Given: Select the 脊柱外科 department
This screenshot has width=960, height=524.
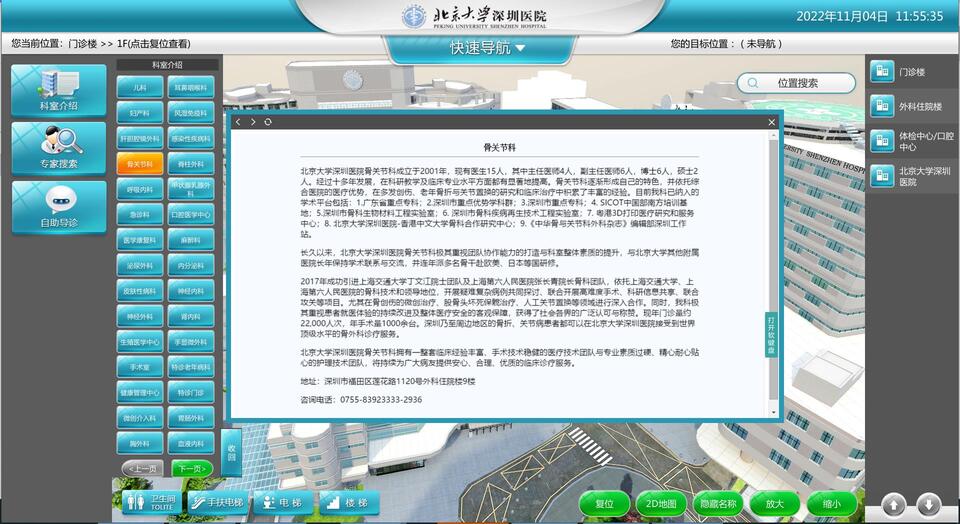Looking at the screenshot, I should [191, 163].
